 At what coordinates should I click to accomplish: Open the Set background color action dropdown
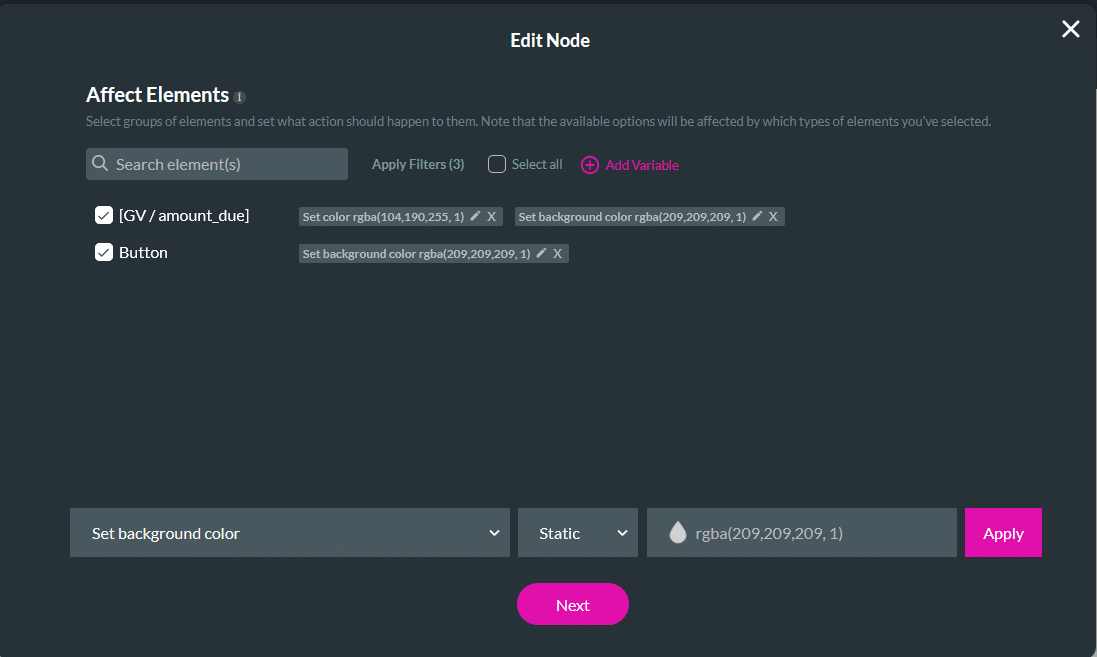289,533
